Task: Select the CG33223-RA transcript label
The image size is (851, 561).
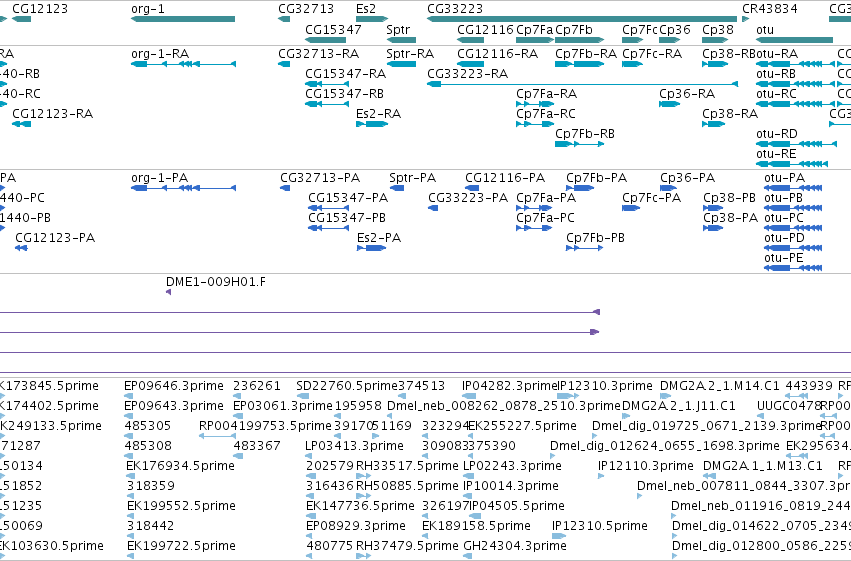Action: pyautogui.click(x=467, y=74)
